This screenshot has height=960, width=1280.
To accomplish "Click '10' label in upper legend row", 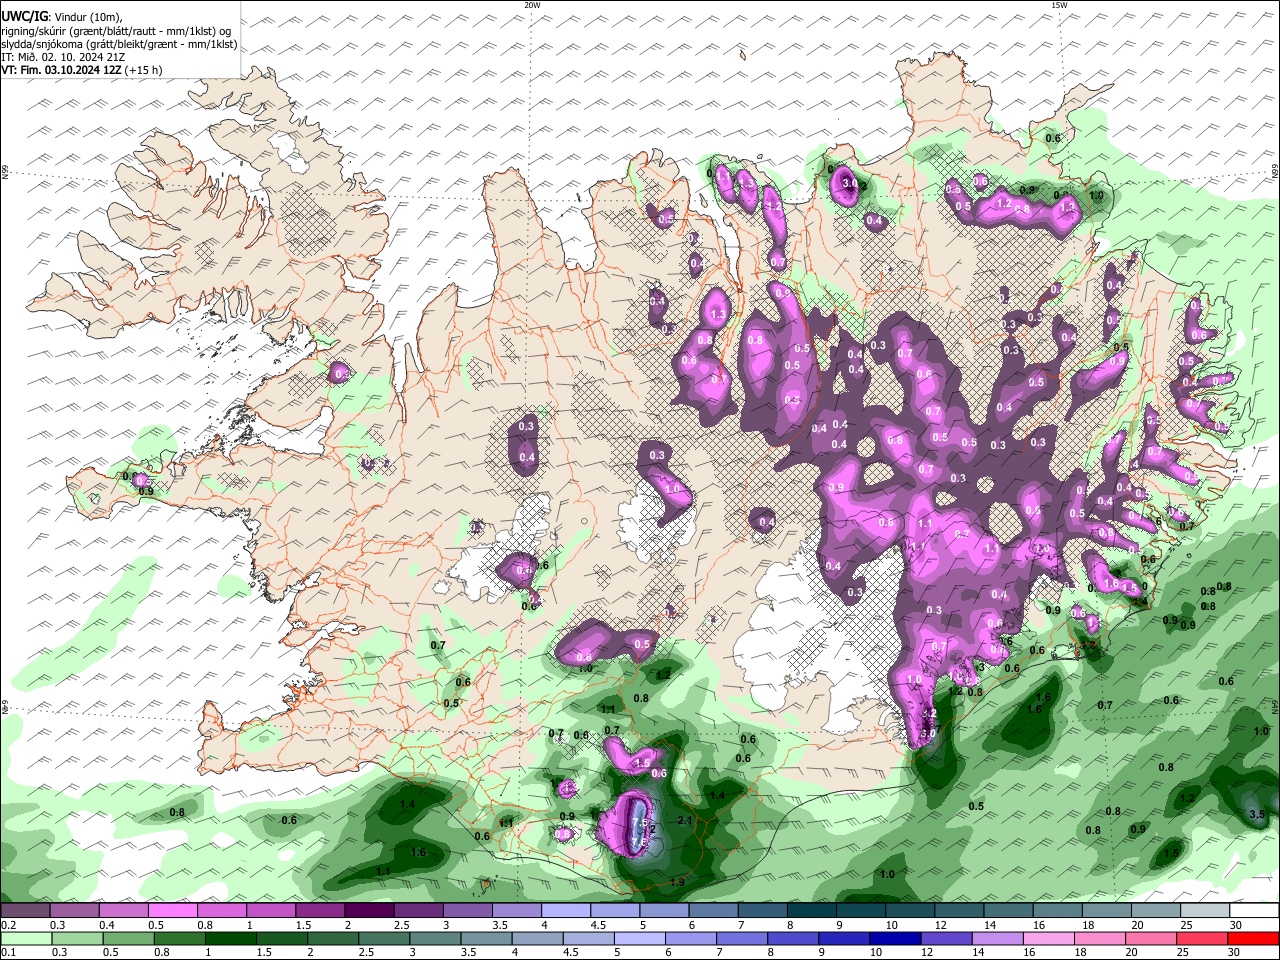I will pos(891,925).
